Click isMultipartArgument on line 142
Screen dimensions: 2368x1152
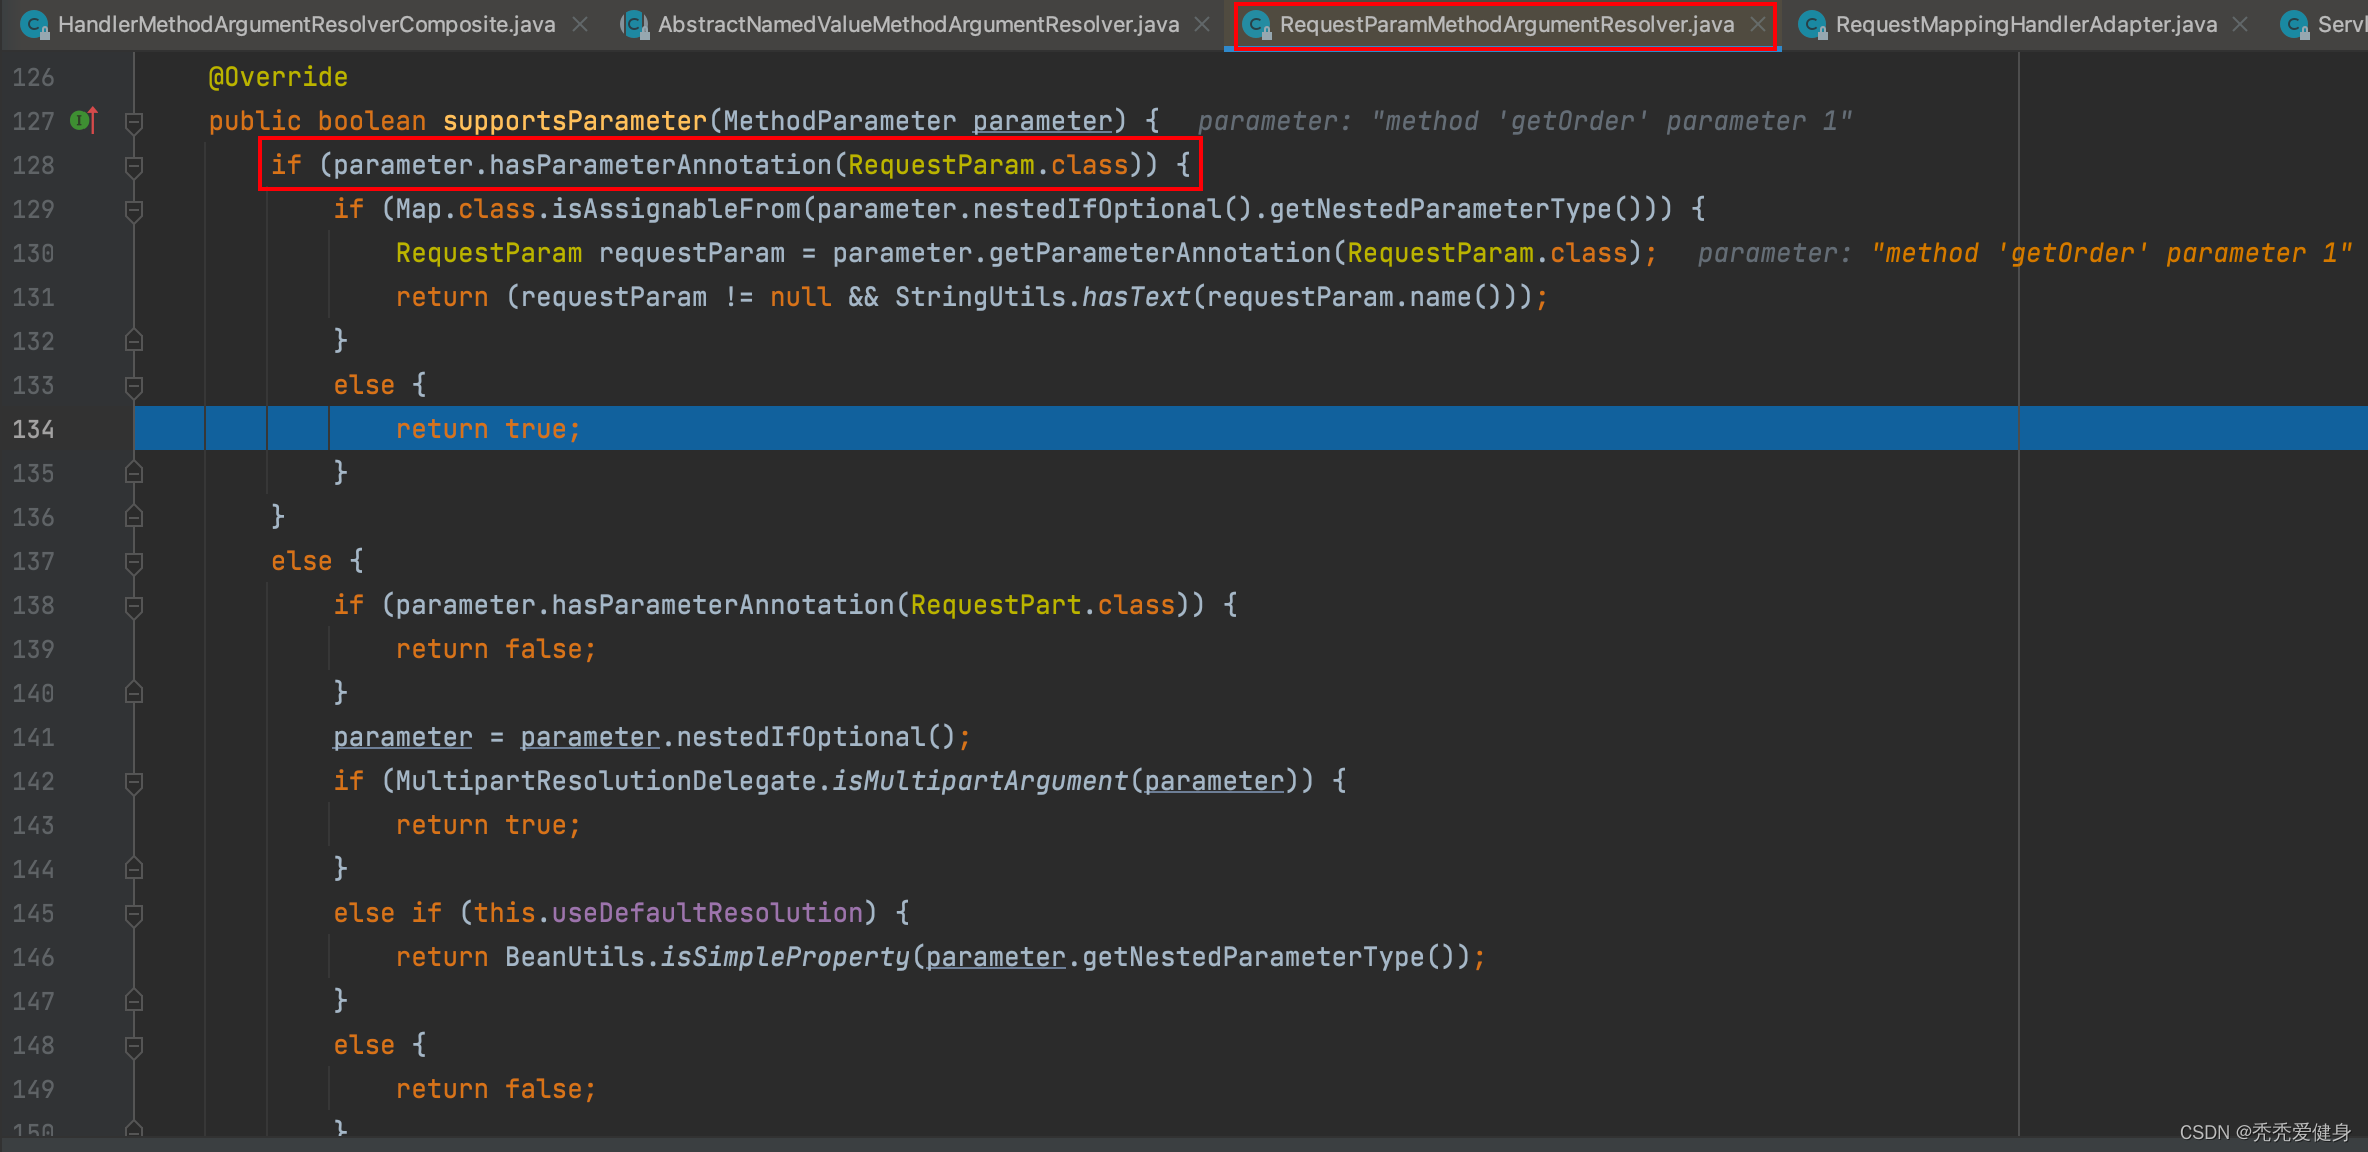coord(980,781)
